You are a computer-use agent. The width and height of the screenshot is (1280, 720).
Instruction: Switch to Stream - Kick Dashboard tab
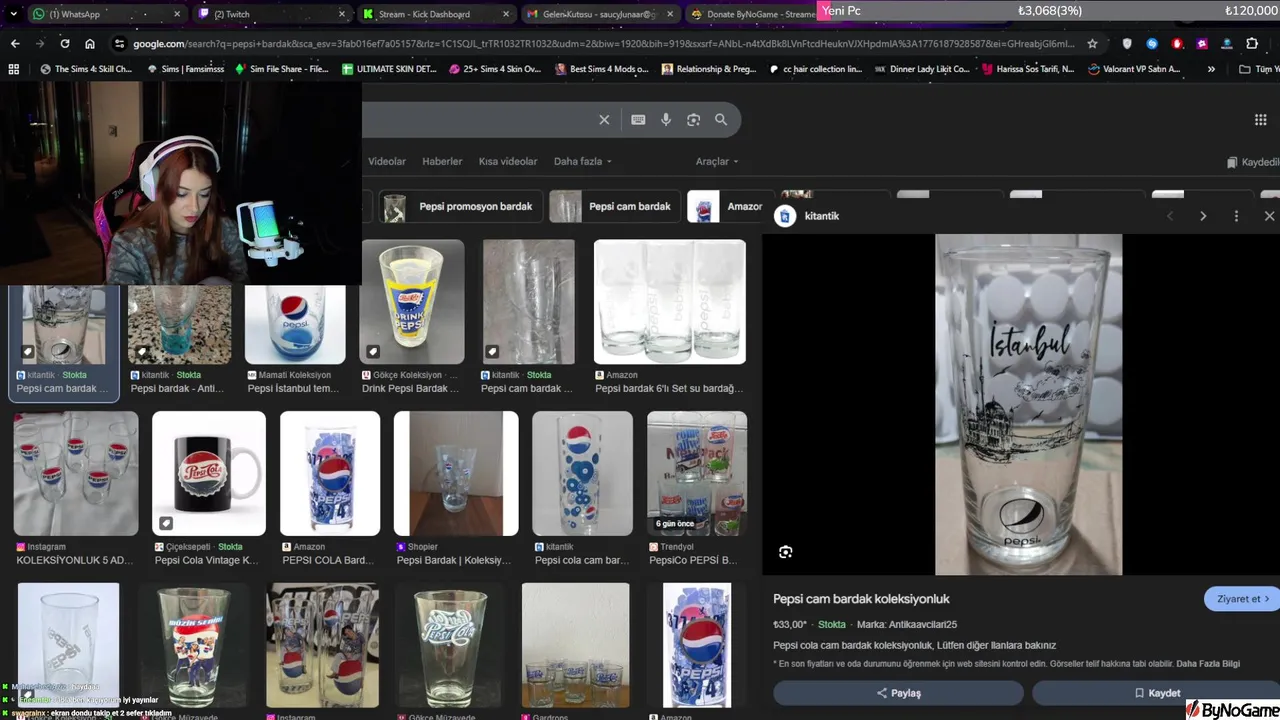tap(437, 14)
